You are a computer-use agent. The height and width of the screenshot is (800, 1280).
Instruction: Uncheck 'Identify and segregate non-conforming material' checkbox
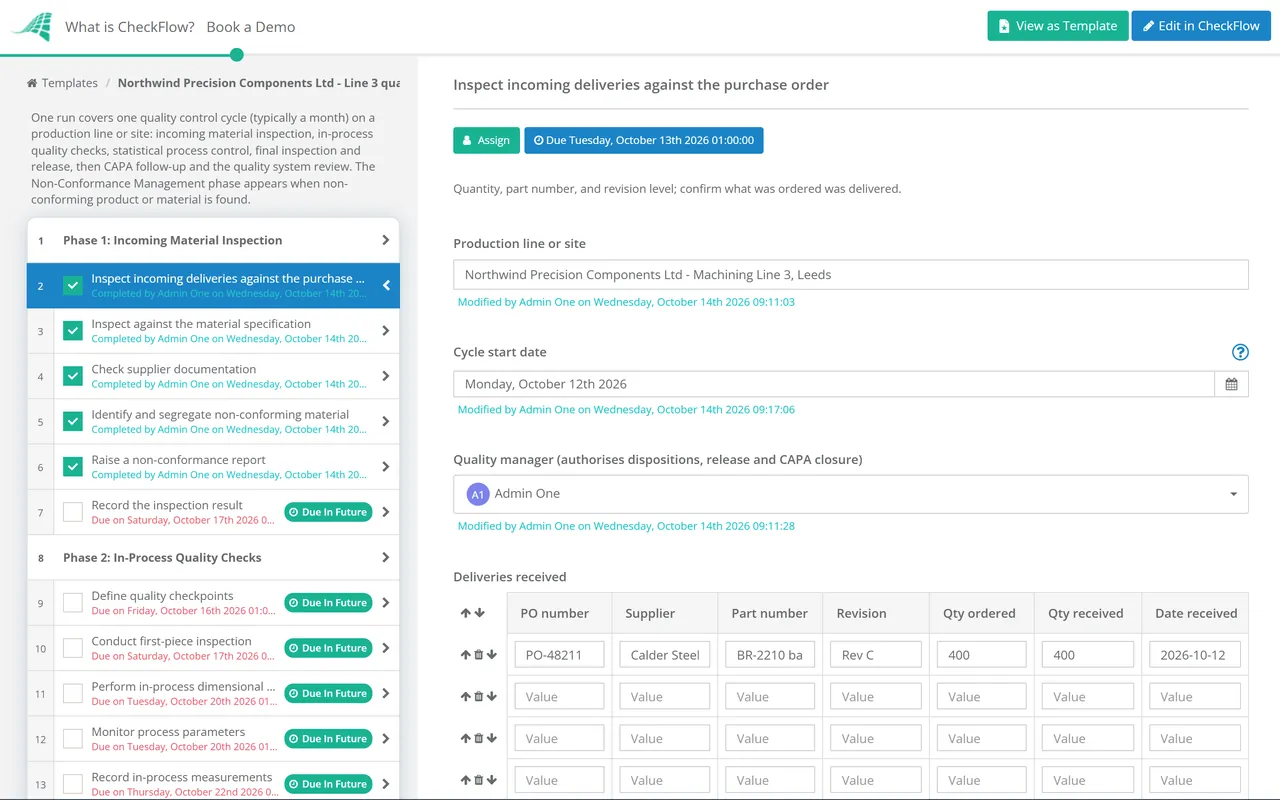pyautogui.click(x=73, y=421)
